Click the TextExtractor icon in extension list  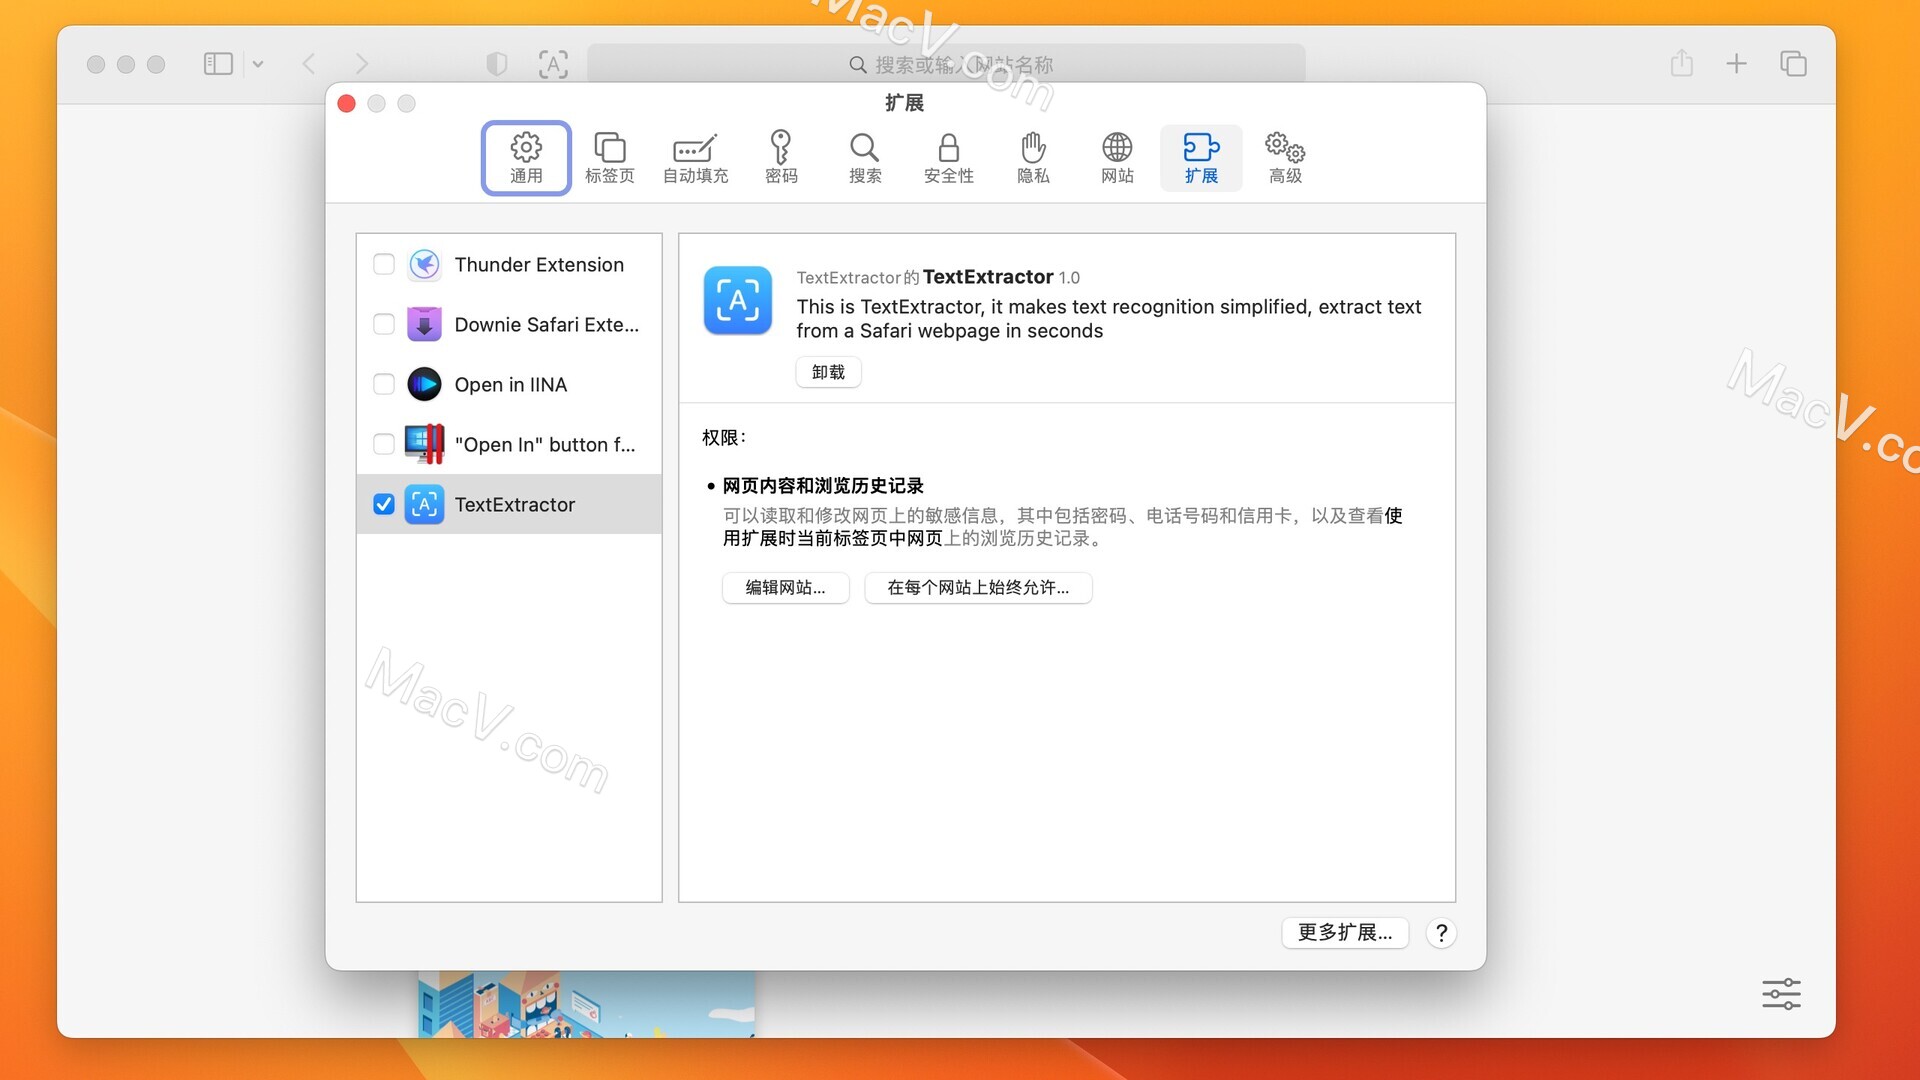424,504
